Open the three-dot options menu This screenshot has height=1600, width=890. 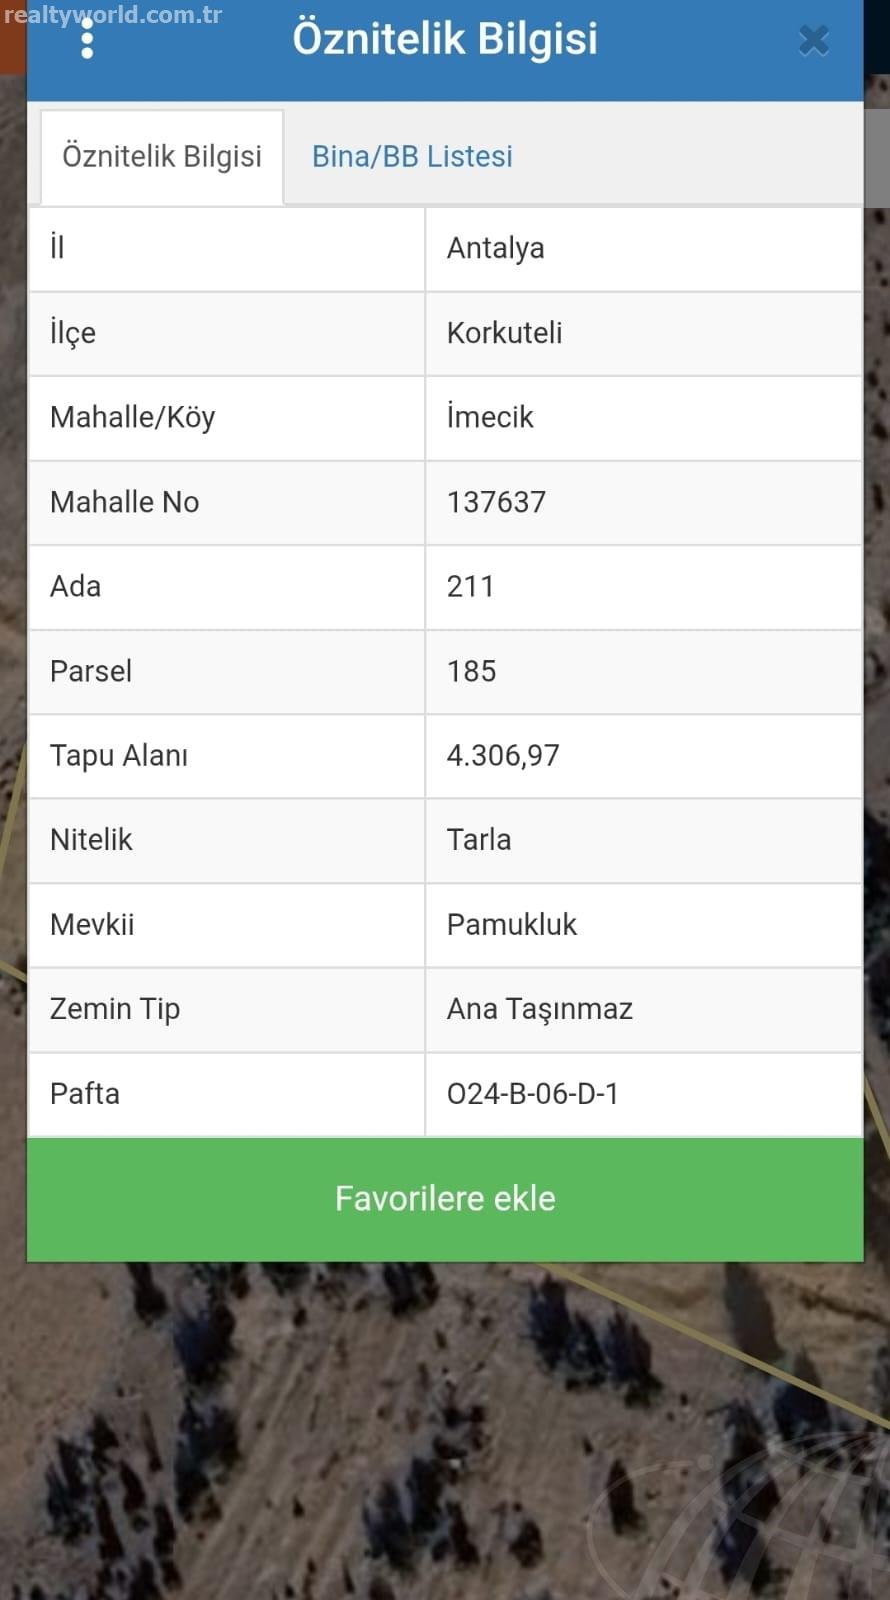(87, 40)
